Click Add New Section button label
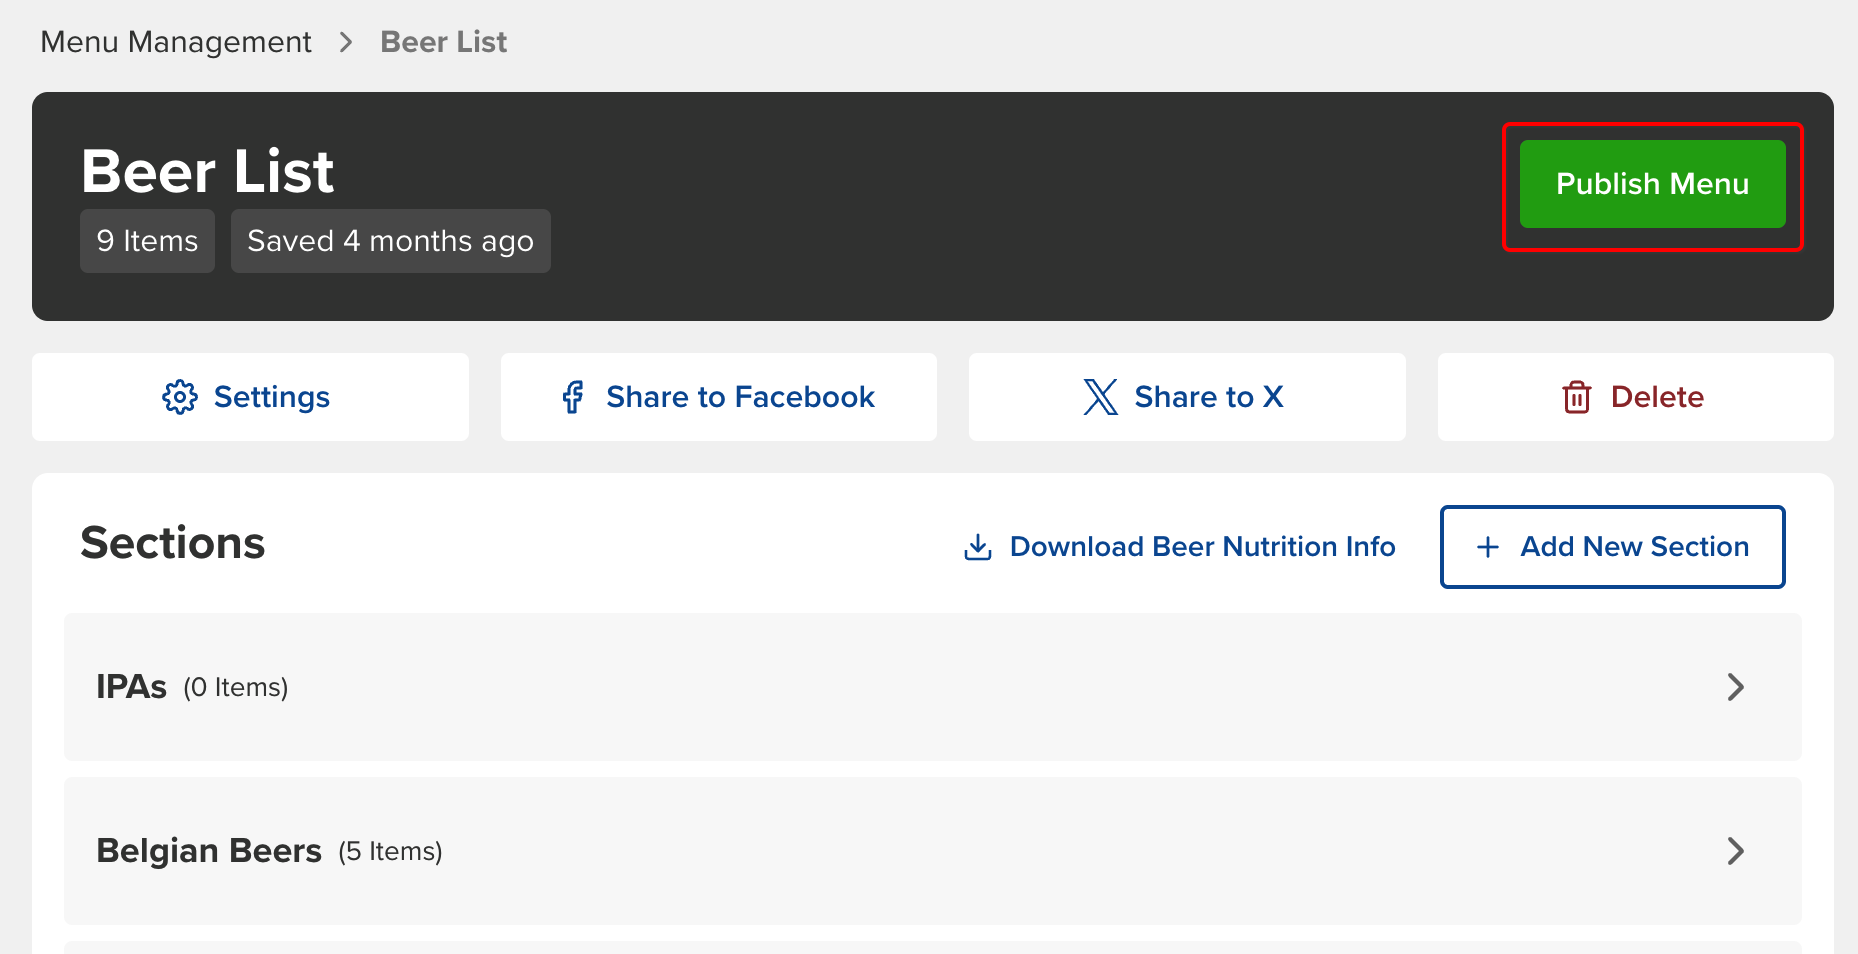Viewport: 1858px width, 954px height. click(1634, 547)
